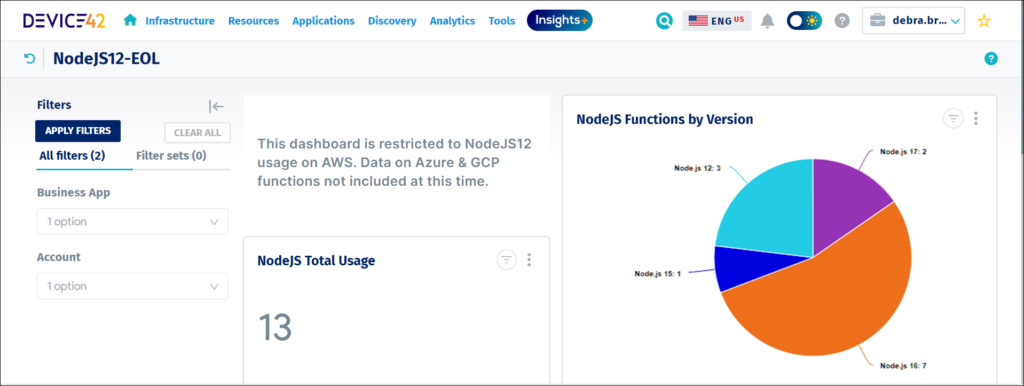Refresh the NodeJS12-EOL dashboard icon
1024x386 pixels.
coord(29,59)
